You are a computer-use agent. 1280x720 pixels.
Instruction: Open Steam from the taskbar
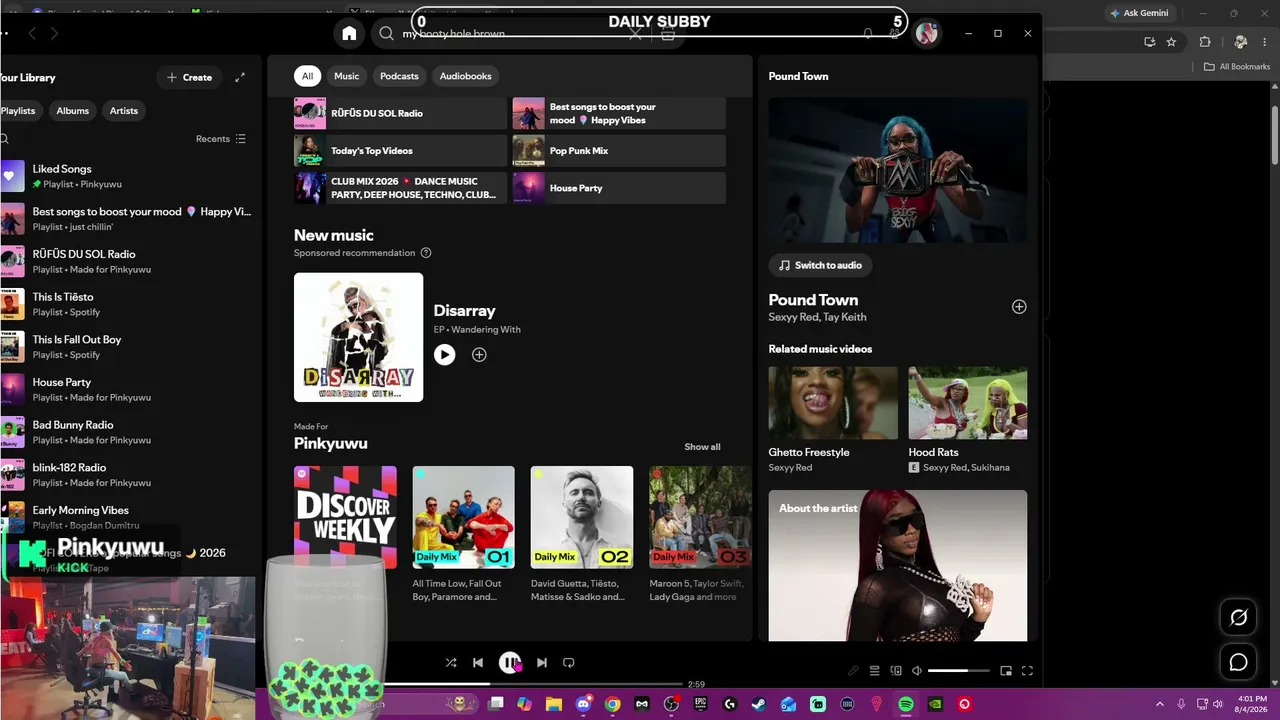coord(759,704)
